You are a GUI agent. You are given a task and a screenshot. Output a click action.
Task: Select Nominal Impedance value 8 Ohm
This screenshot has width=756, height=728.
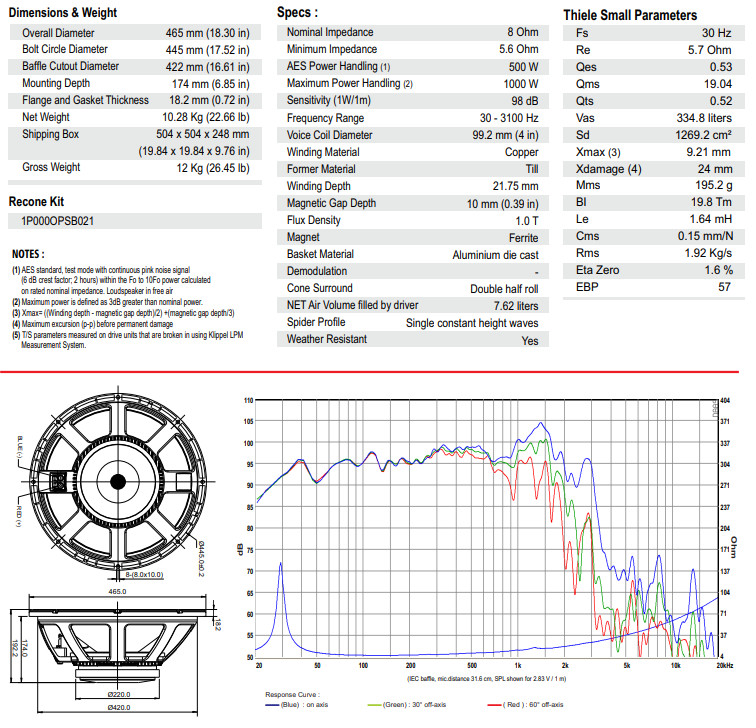pyautogui.click(x=523, y=32)
